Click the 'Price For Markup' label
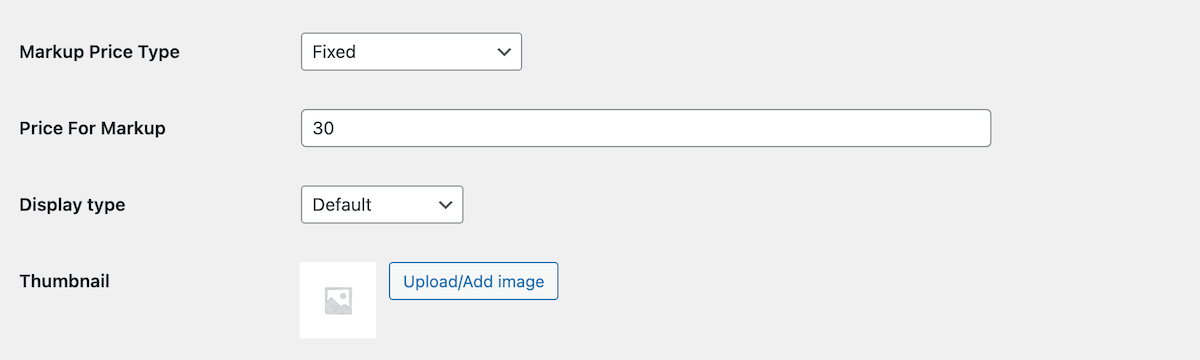The height and width of the screenshot is (360, 1200). pyautogui.click(x=93, y=128)
